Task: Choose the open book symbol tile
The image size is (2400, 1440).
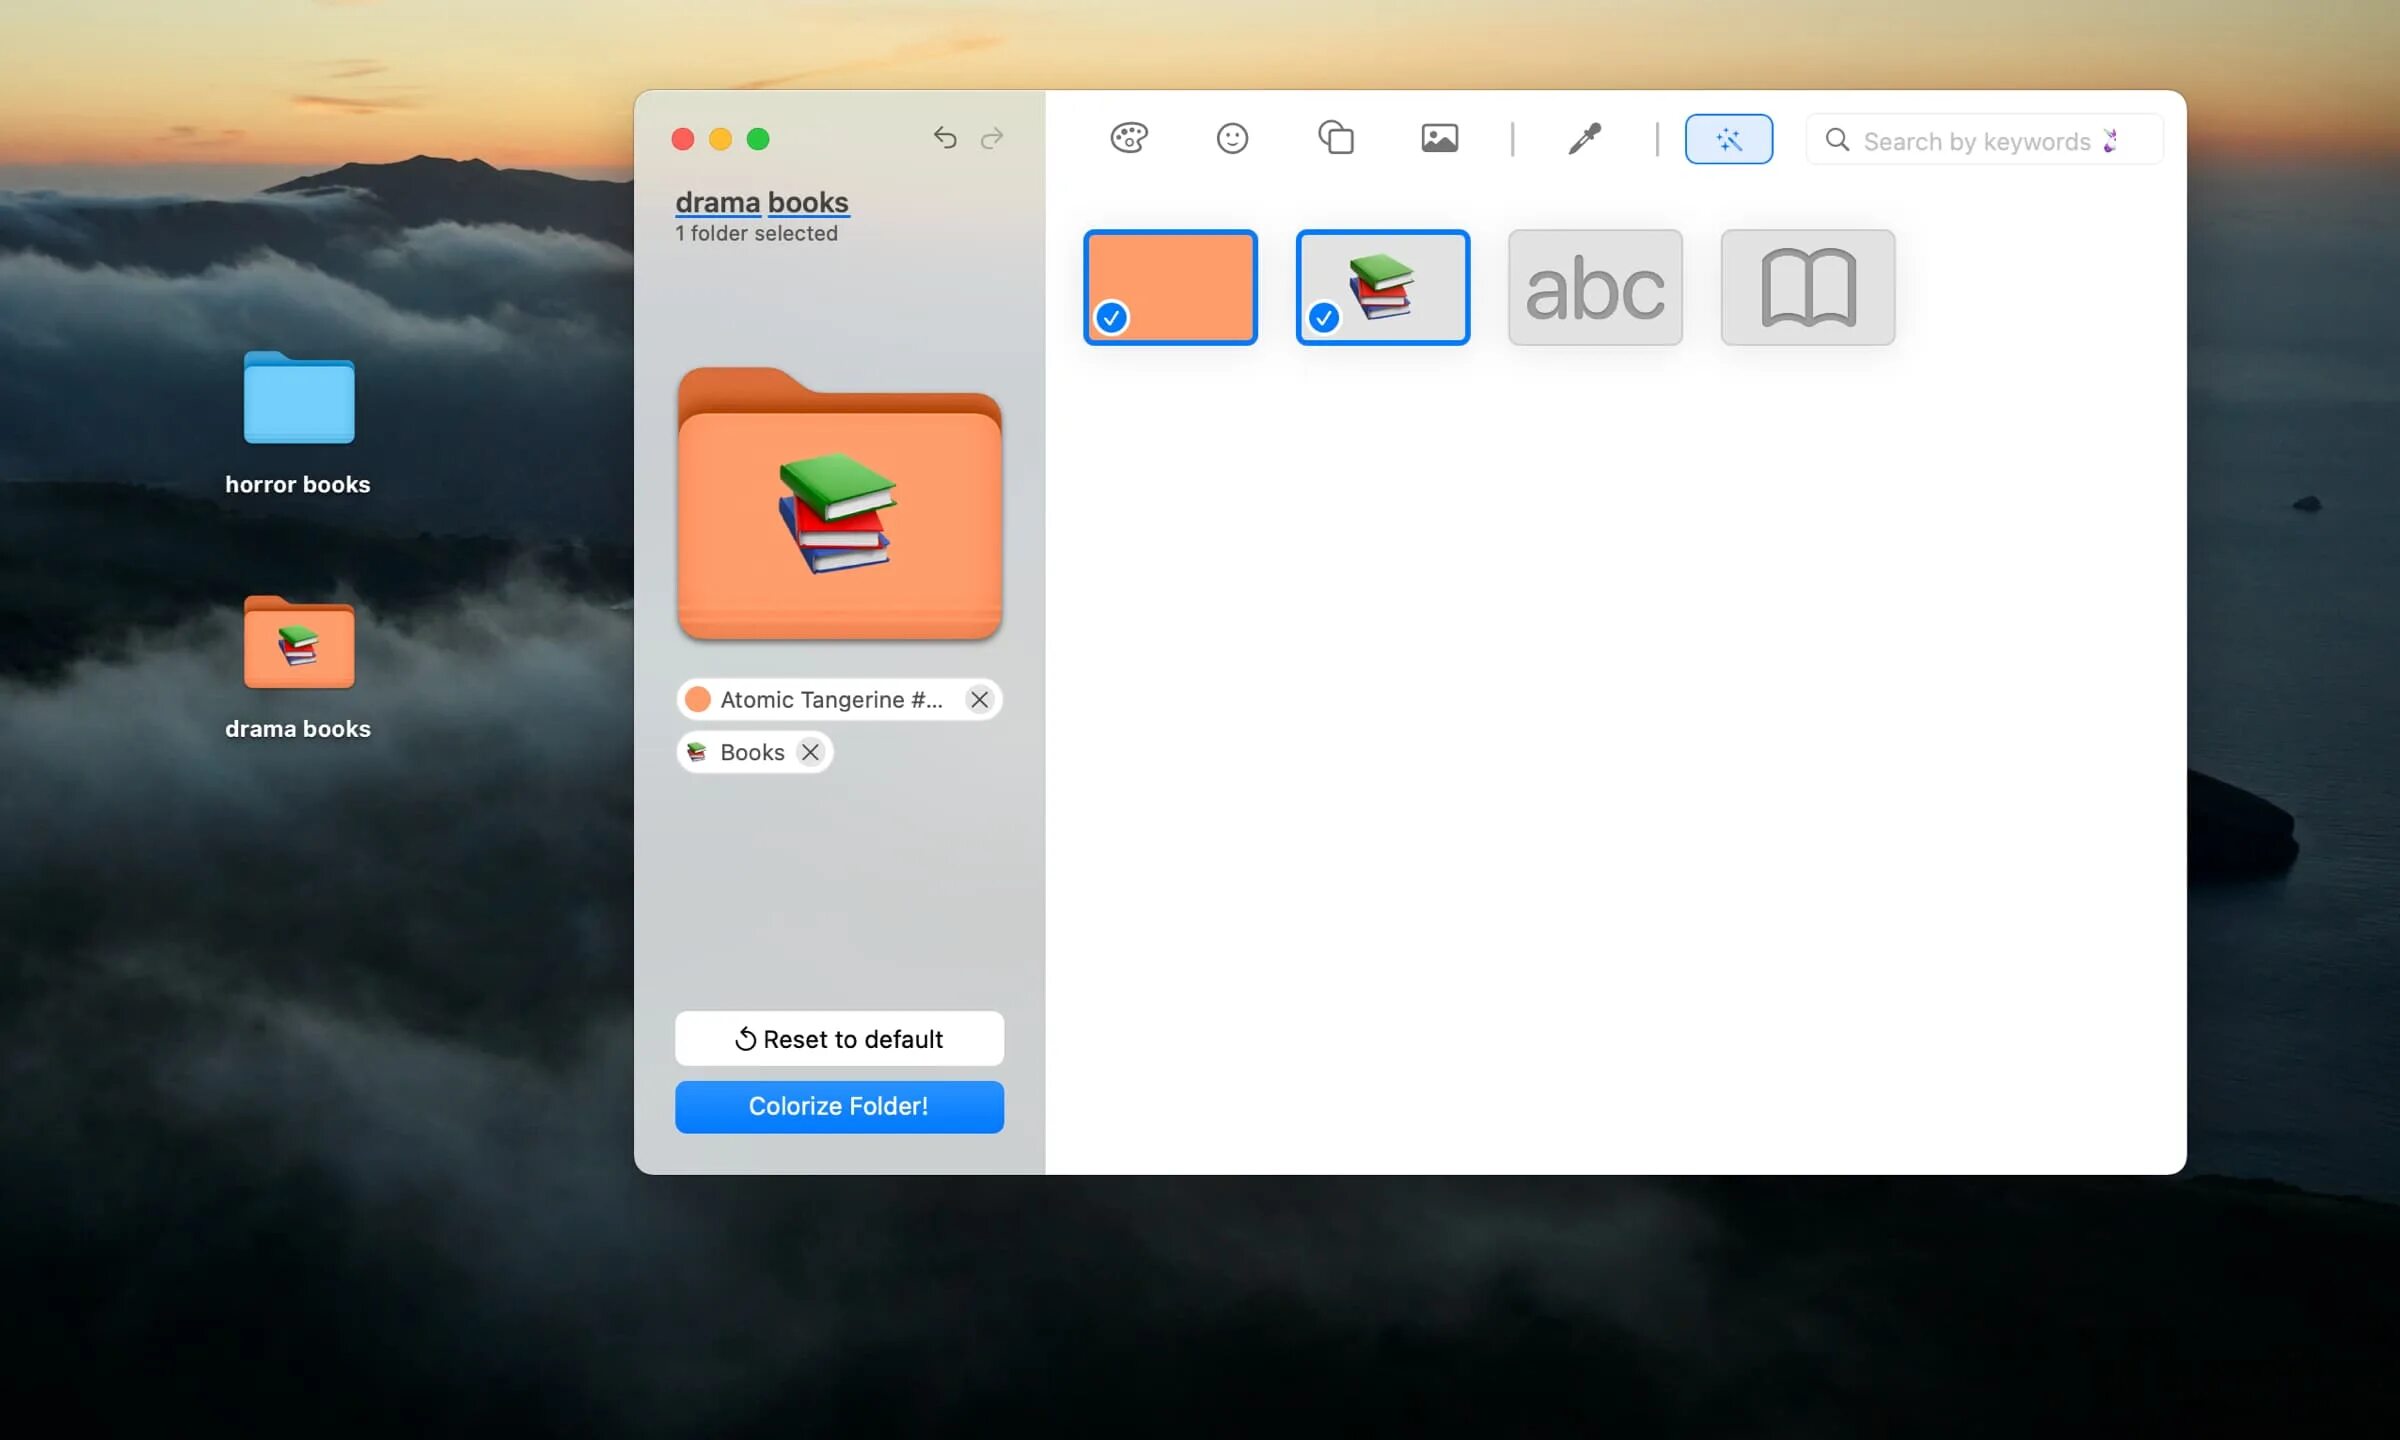Action: coord(1807,287)
